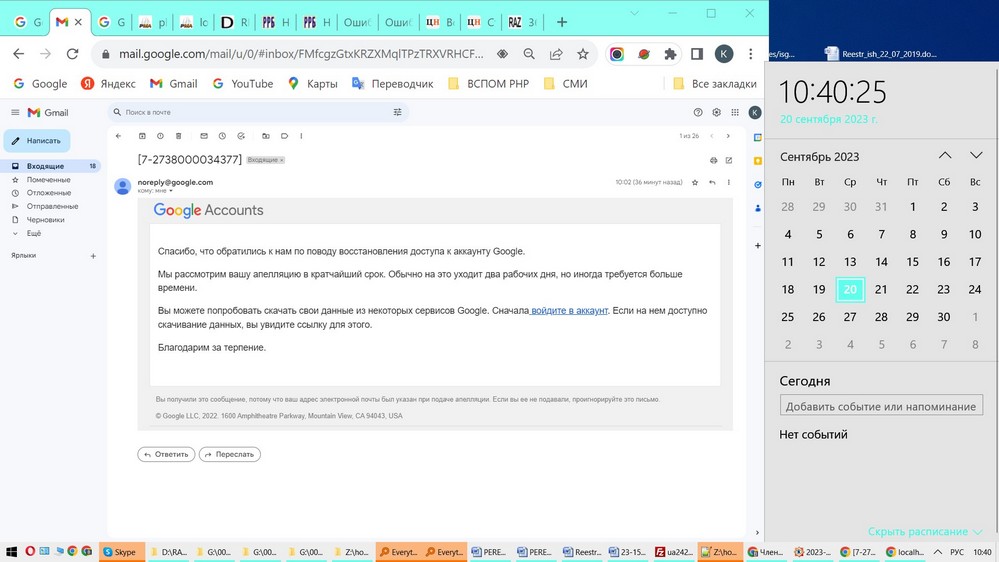The height and width of the screenshot is (562, 999).
Task: Mark the email as unread
Action: [x=204, y=136]
